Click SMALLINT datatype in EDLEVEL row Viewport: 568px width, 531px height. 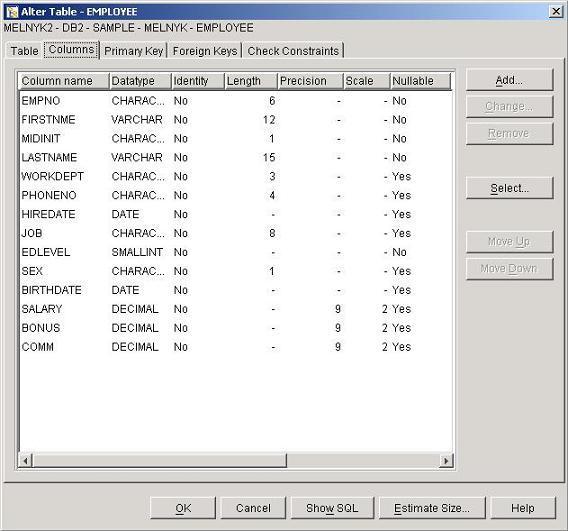pyautogui.click(x=137, y=252)
